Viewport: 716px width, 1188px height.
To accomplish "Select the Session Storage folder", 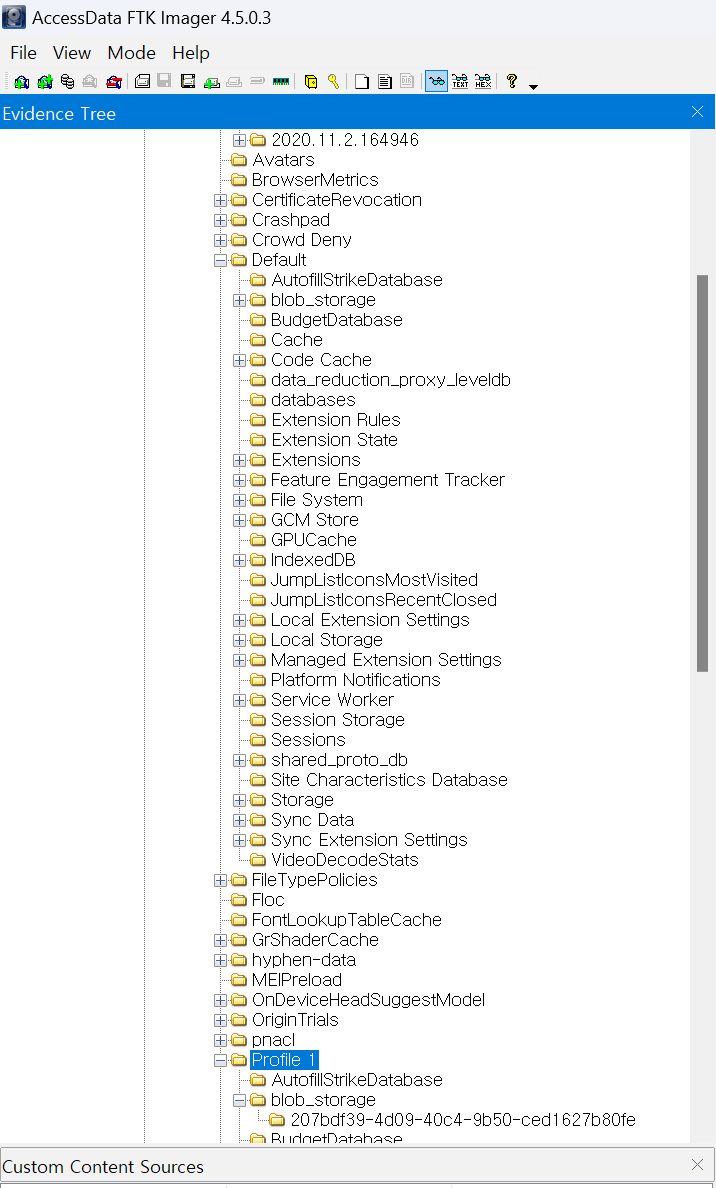I will click(x=337, y=720).
